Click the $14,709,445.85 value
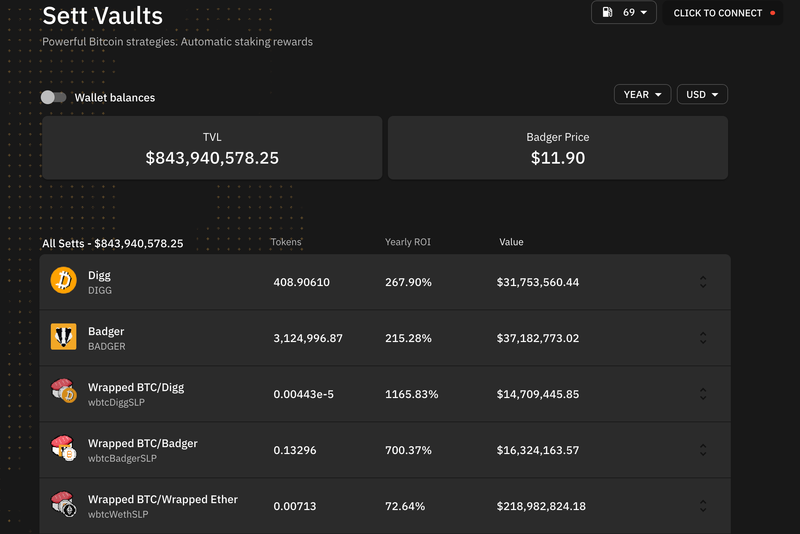 click(538, 394)
